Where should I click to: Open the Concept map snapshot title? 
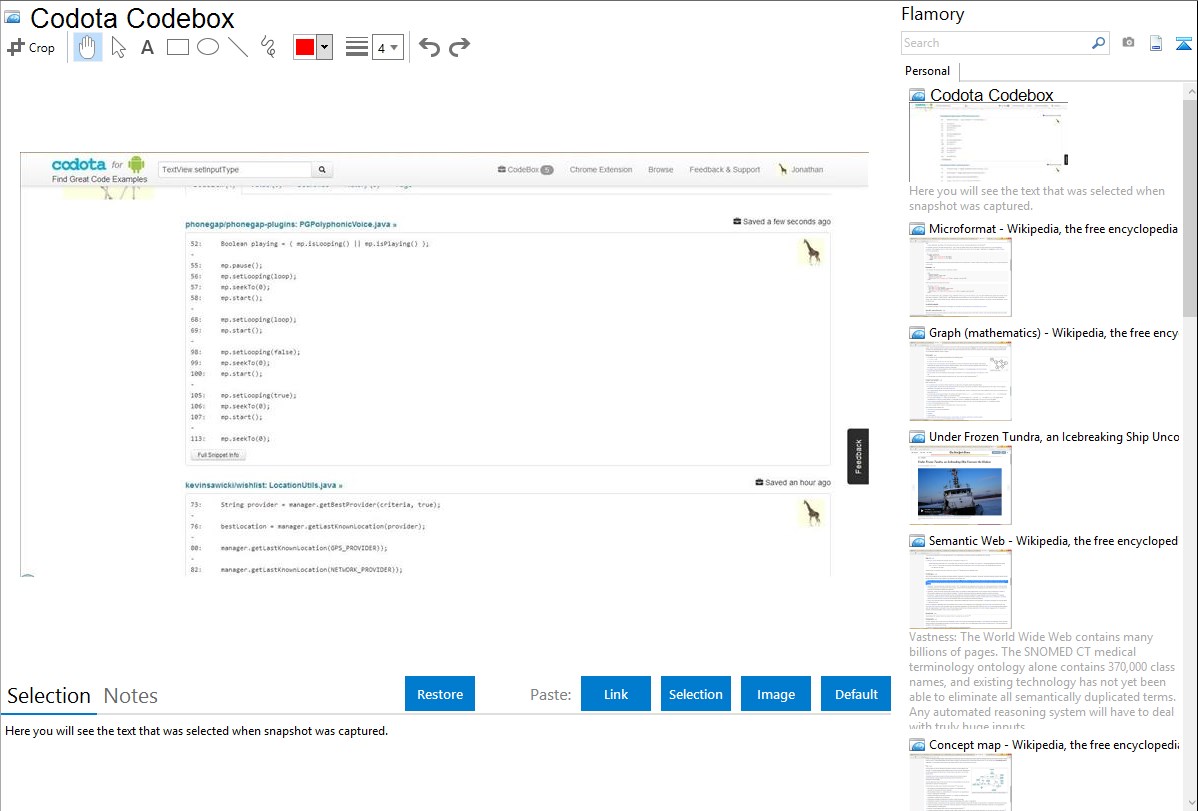(x=1054, y=744)
